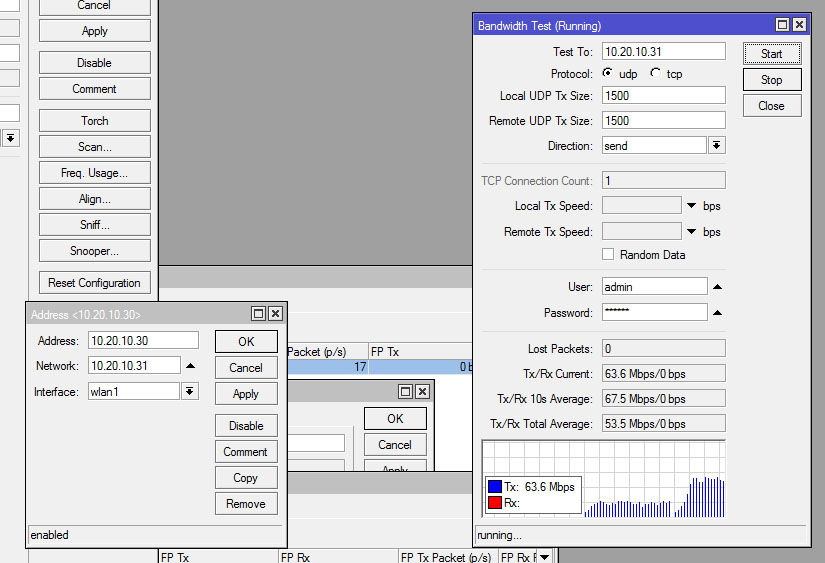Screen dimensions: 825x563
Task: Click Reset Configuration button
Action: click(x=95, y=283)
